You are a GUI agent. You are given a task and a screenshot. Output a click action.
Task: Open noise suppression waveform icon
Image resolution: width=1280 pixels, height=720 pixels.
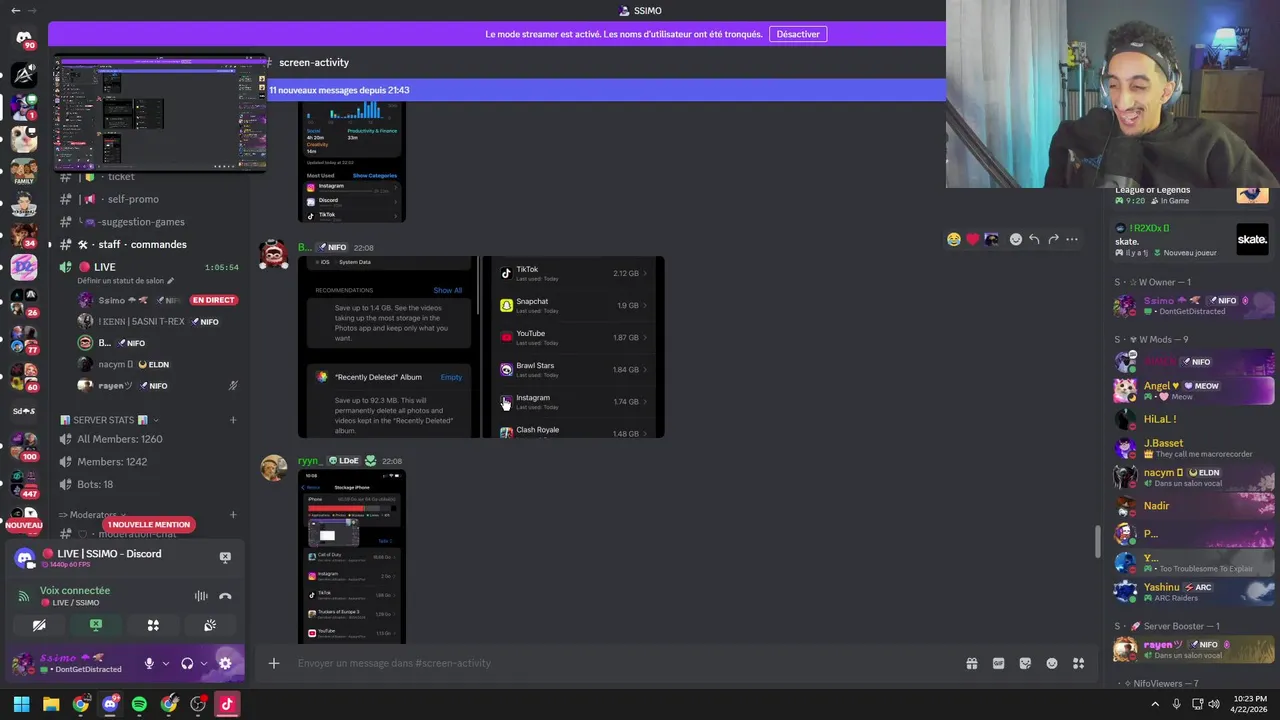[x=201, y=596]
